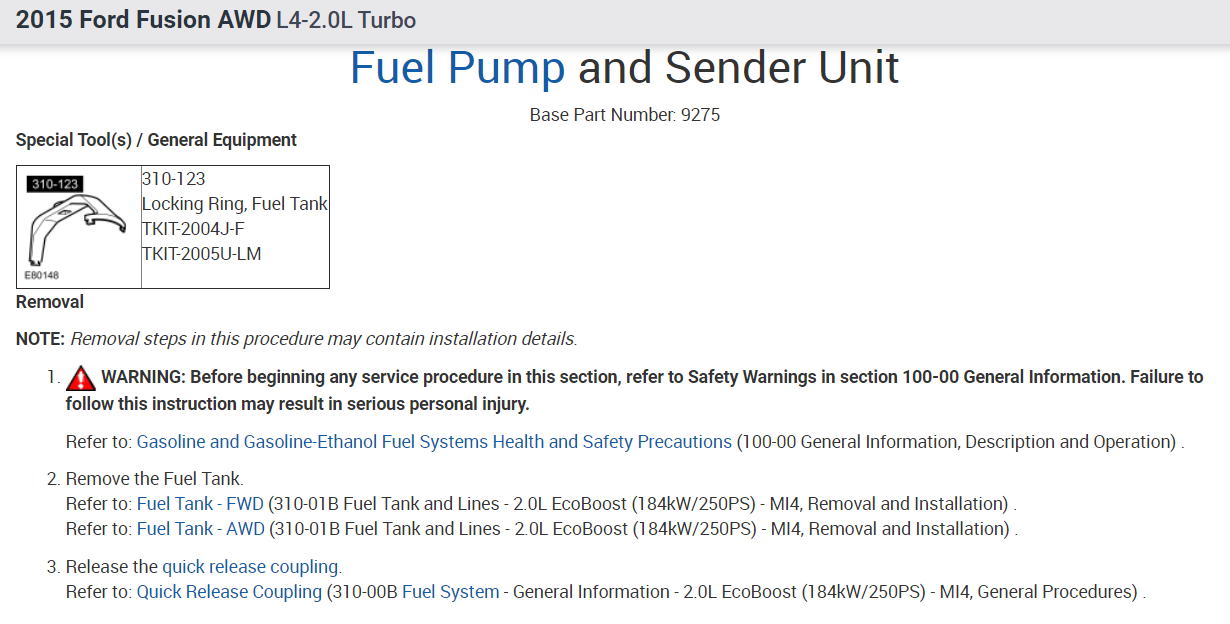Click the red warning triangle icon
The width and height of the screenshot is (1230, 624).
tap(81, 378)
